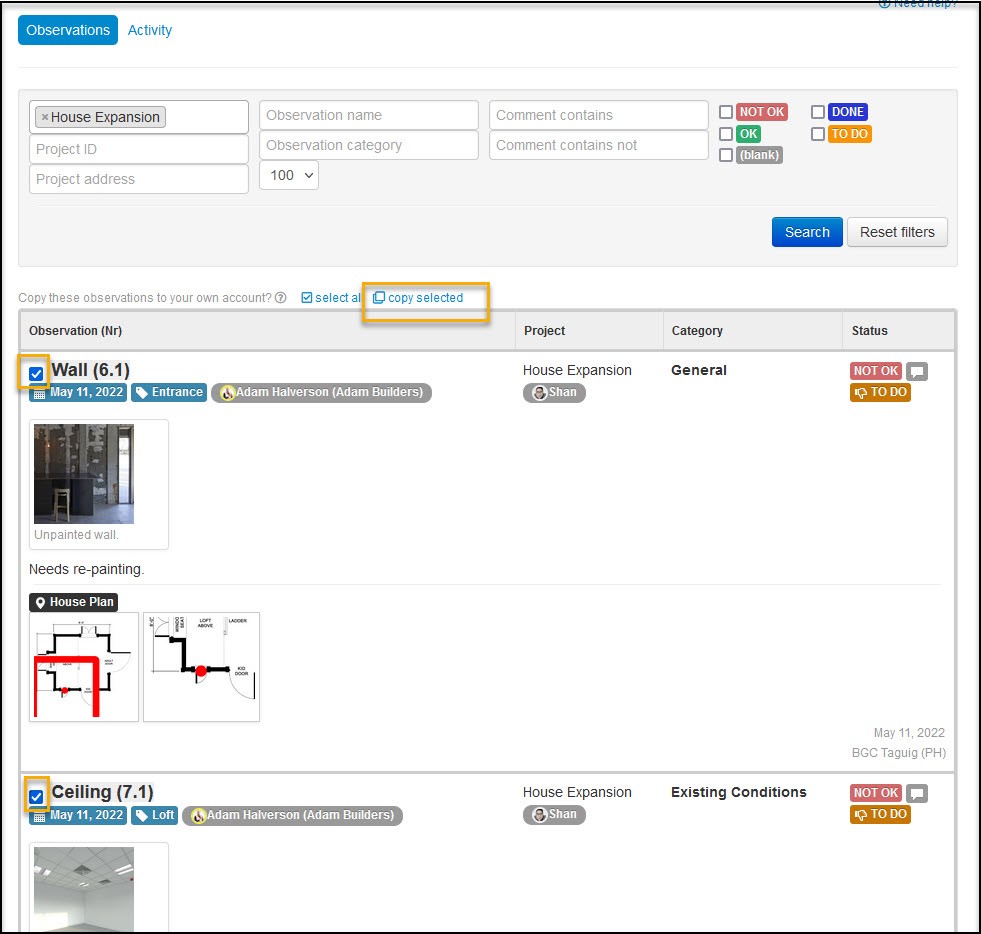Click the Entrance tag on Wall observation
This screenshot has height=934, width=981.
click(x=169, y=392)
